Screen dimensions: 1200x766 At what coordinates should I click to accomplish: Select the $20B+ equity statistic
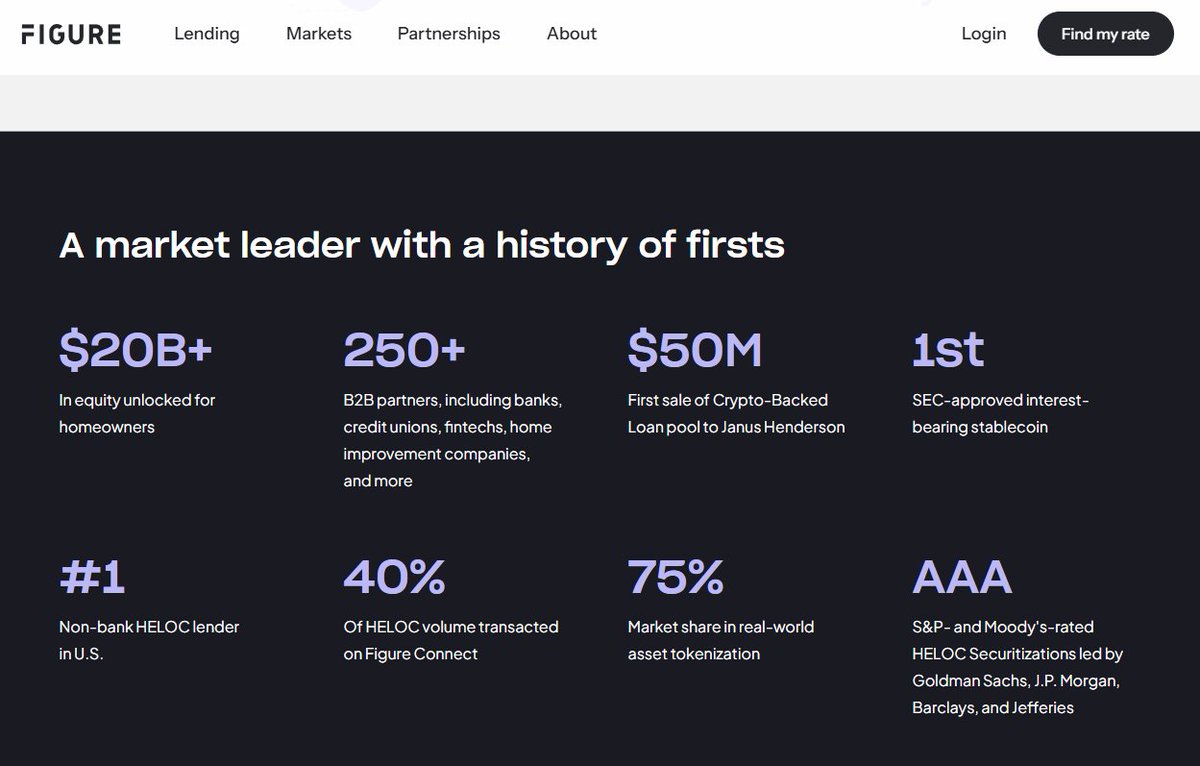136,350
